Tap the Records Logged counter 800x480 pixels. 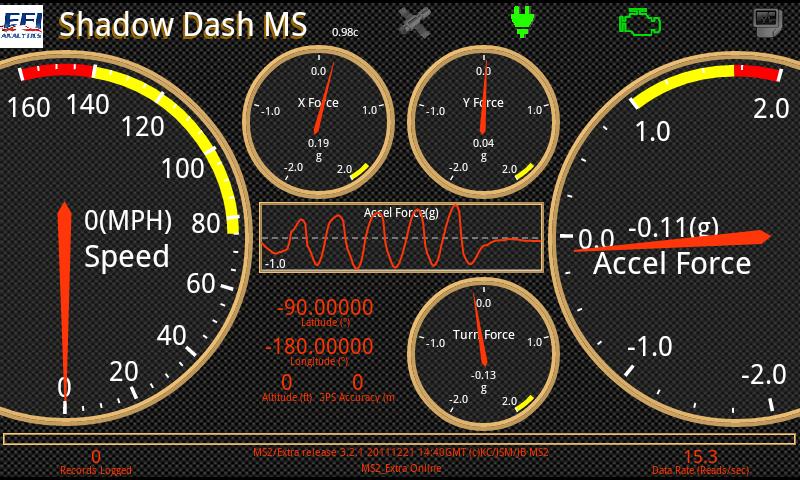pyautogui.click(x=96, y=462)
